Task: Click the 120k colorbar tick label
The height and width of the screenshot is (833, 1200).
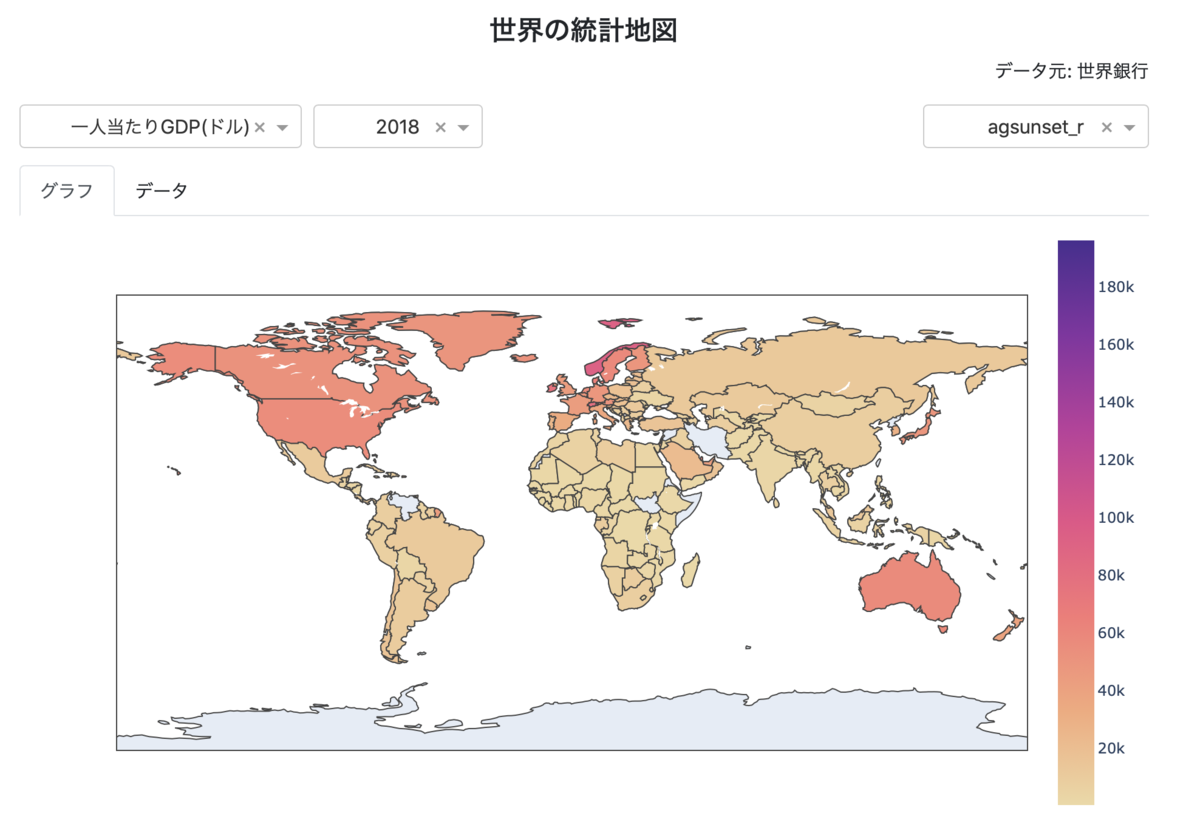Action: (x=1115, y=460)
